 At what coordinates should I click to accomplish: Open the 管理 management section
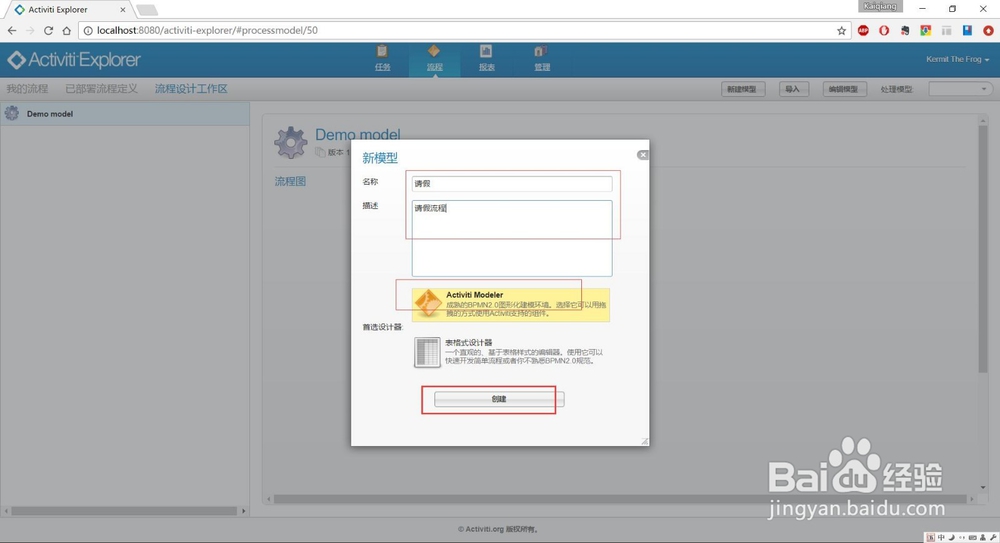[541, 58]
